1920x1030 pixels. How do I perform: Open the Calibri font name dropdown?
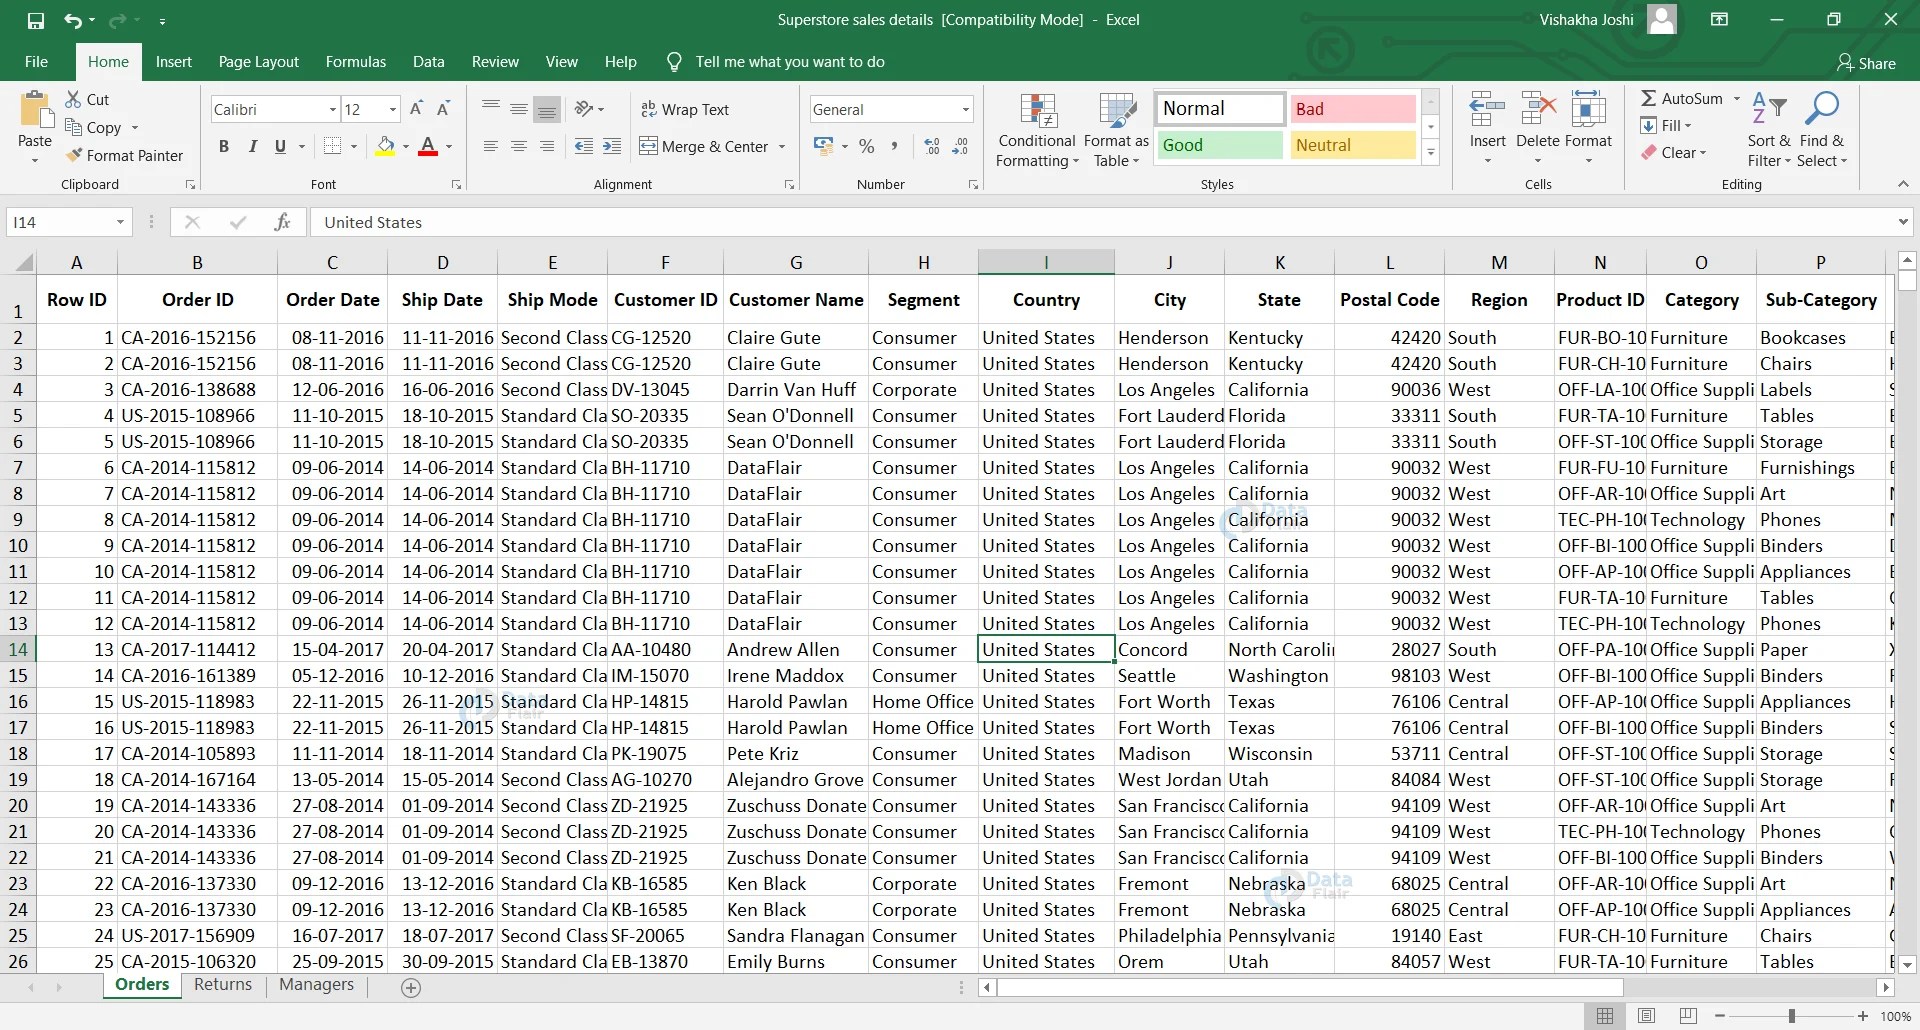[x=332, y=109]
